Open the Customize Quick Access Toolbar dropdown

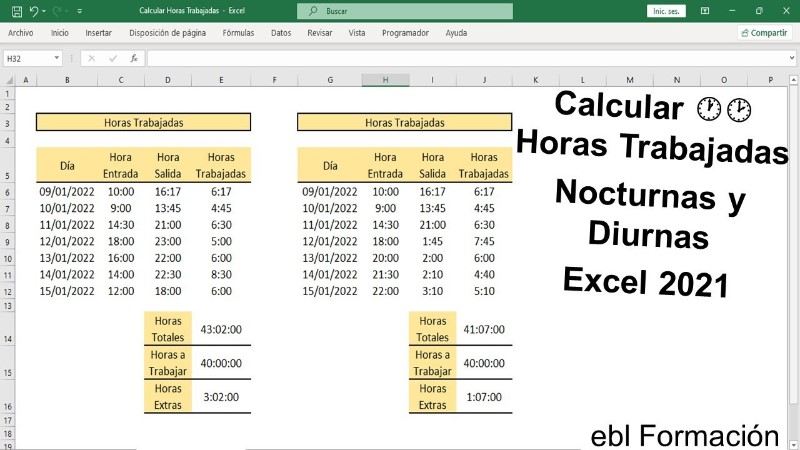[81, 11]
